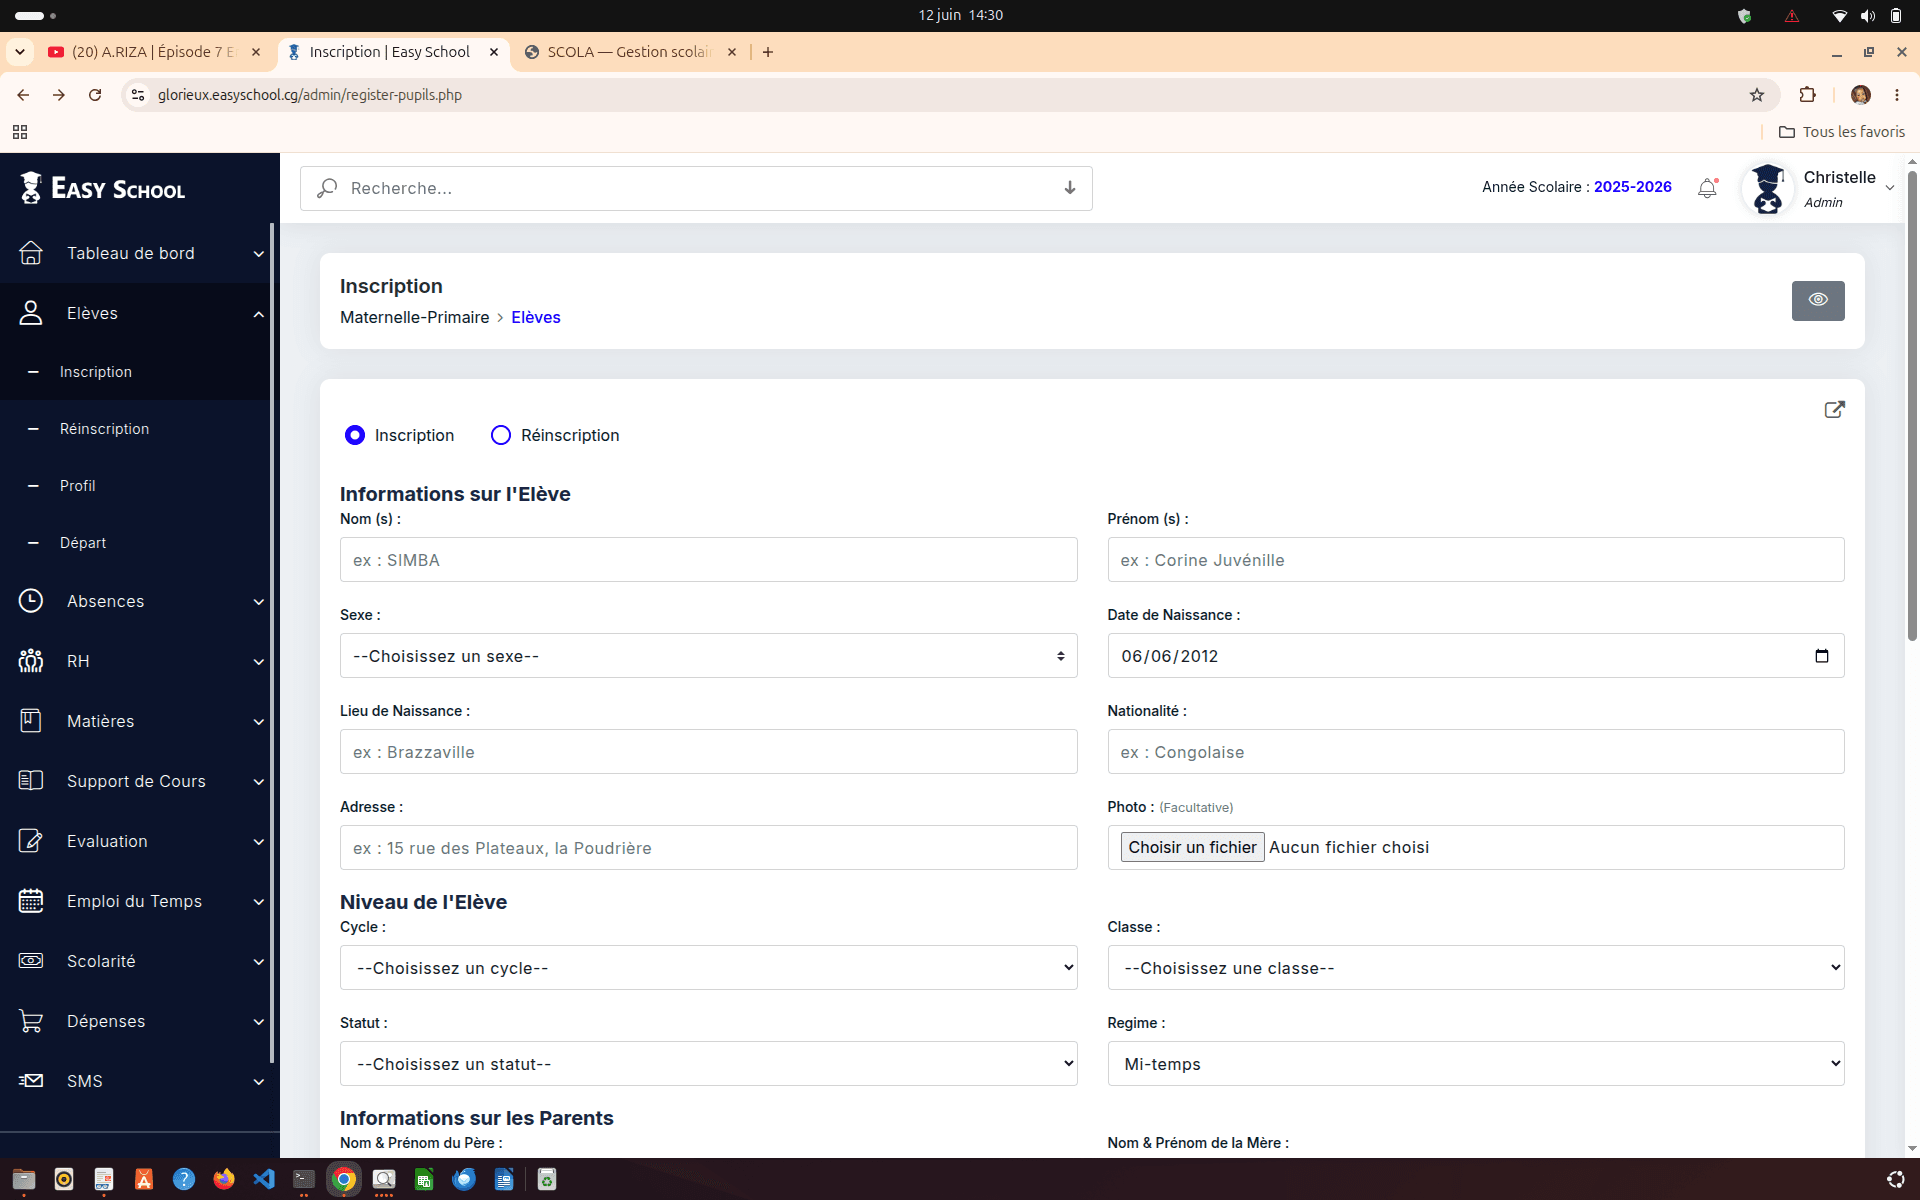Screen dimensions: 1920x1200
Task: Click the Scolarité money icon
Action: (31, 961)
